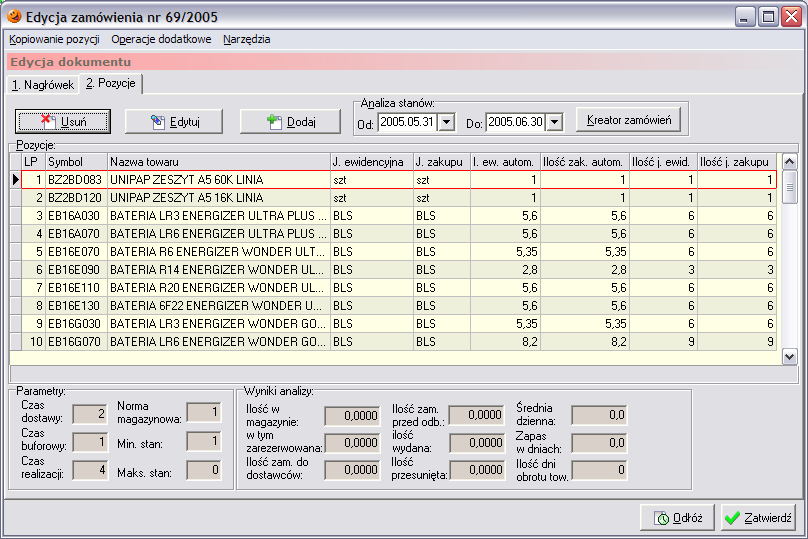Click the Czas dostawy field
The height and width of the screenshot is (539, 808).
(90, 414)
